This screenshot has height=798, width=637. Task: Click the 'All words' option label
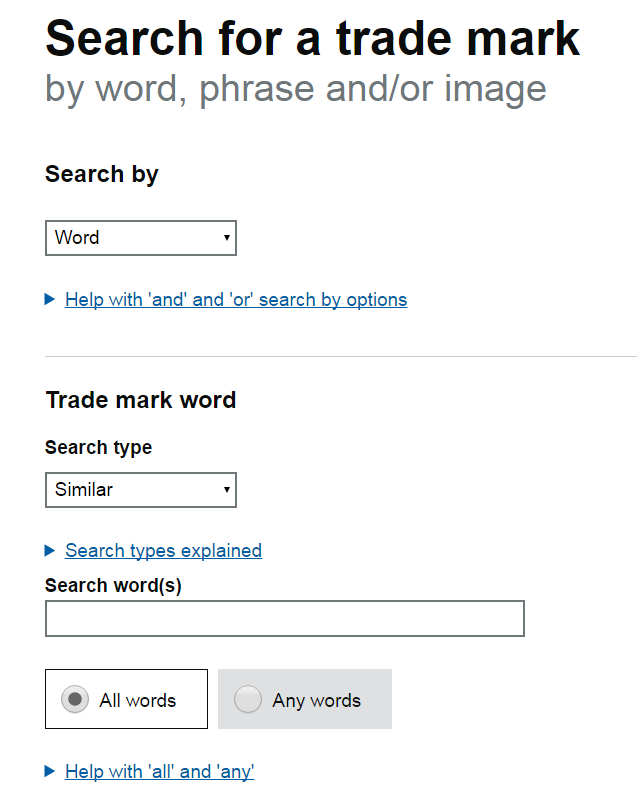coord(137,700)
